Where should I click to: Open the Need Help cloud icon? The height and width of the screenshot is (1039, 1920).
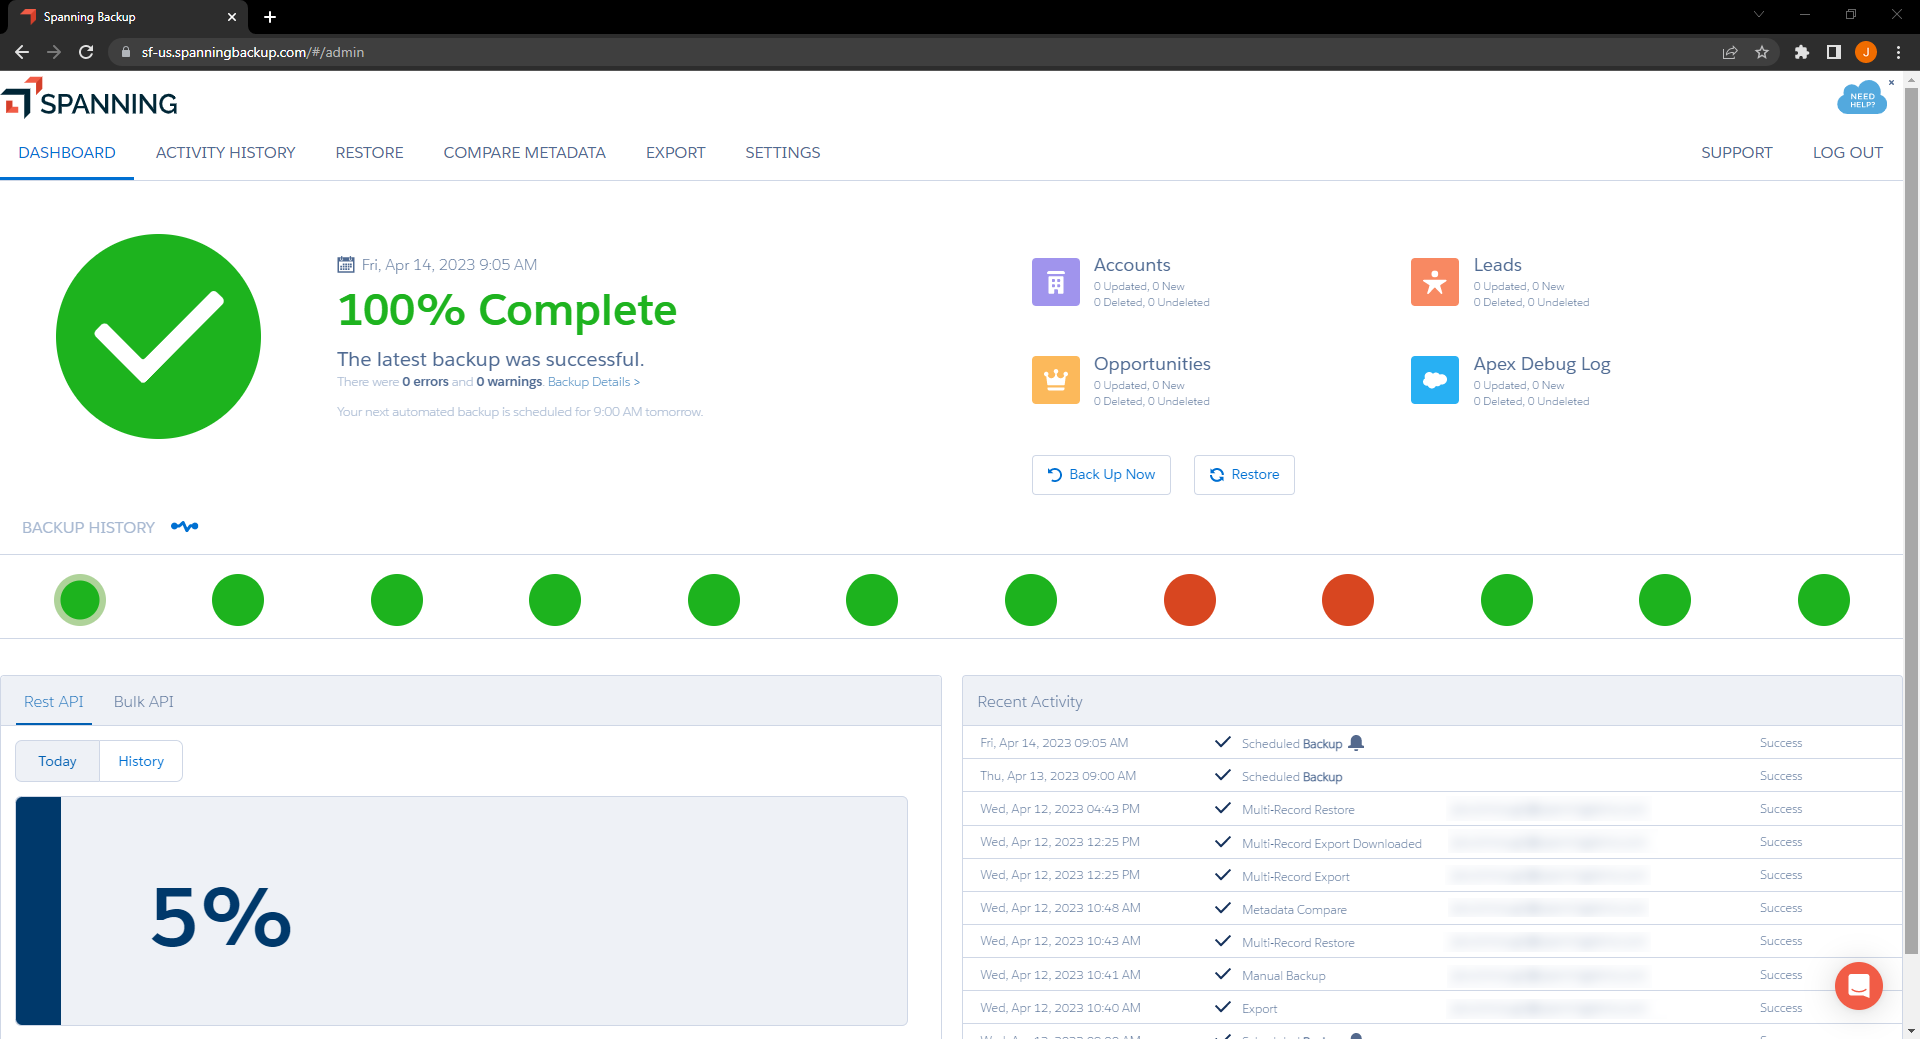pyautogui.click(x=1861, y=99)
